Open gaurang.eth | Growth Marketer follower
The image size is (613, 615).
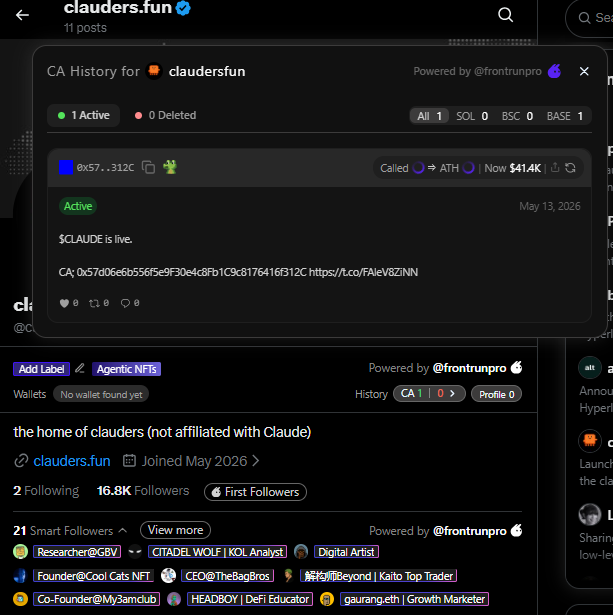[415, 599]
